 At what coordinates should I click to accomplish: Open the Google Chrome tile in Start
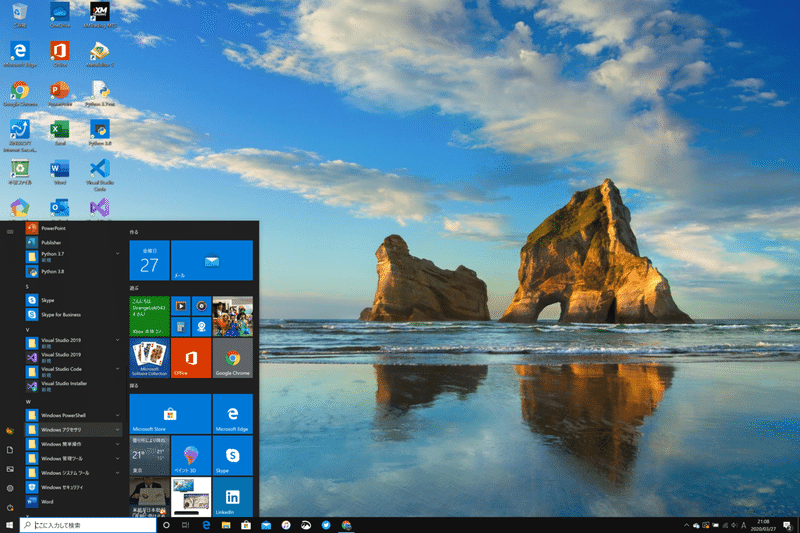(x=233, y=358)
